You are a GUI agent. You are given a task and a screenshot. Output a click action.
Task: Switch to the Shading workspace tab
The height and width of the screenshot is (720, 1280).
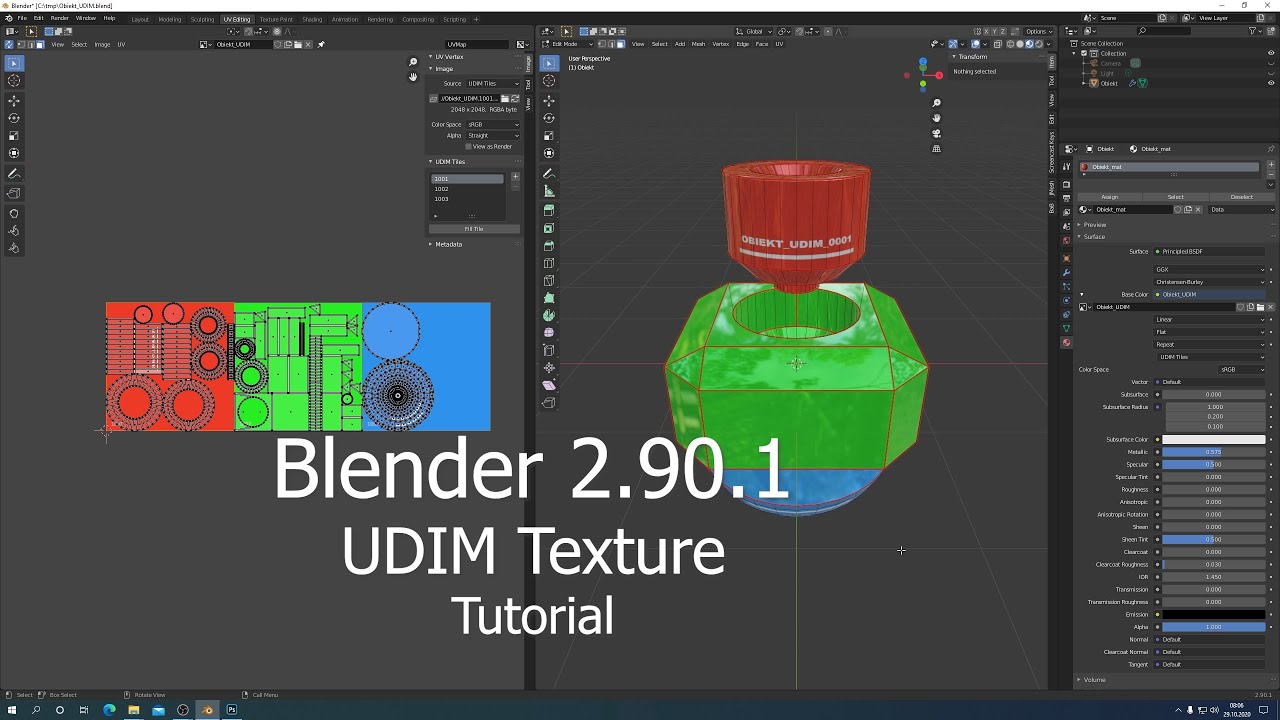pyautogui.click(x=312, y=19)
